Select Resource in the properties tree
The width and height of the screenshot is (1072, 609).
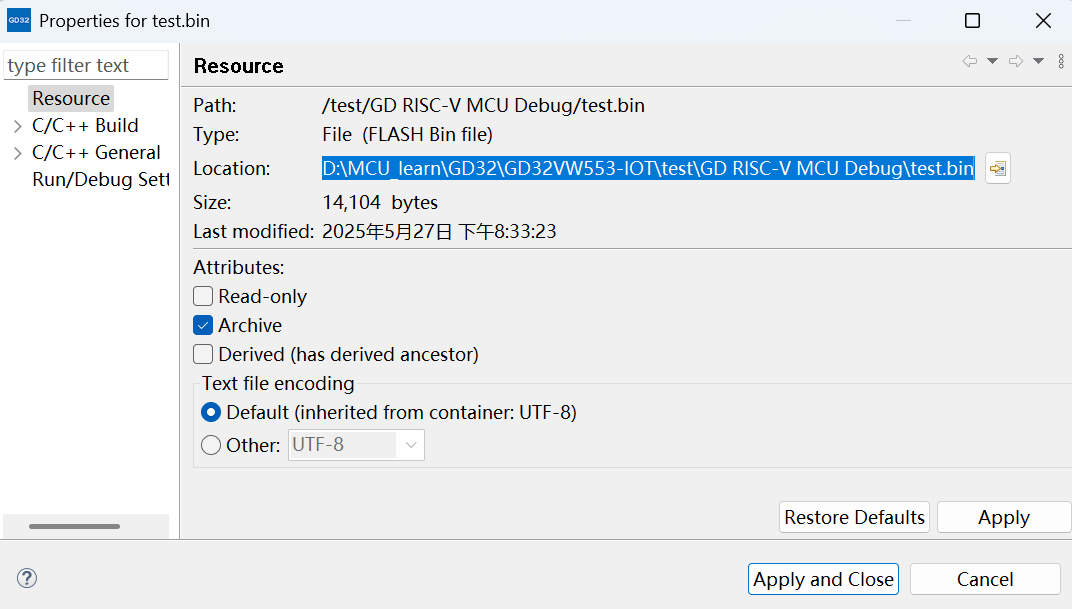(x=71, y=99)
